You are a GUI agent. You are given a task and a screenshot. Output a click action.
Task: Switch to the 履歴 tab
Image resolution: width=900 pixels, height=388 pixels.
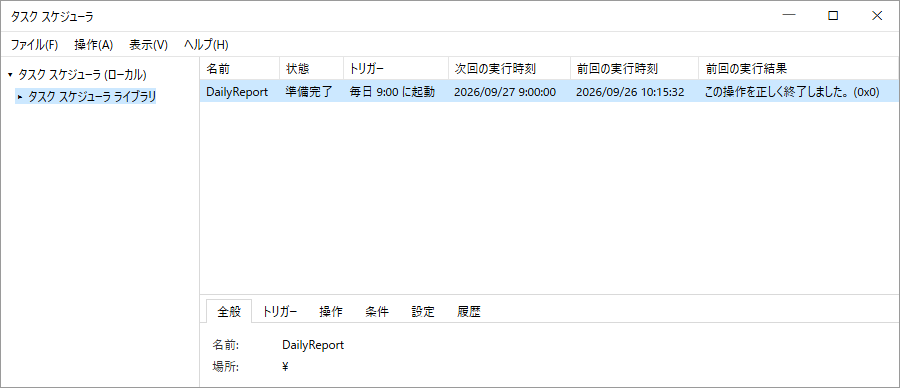click(x=469, y=312)
